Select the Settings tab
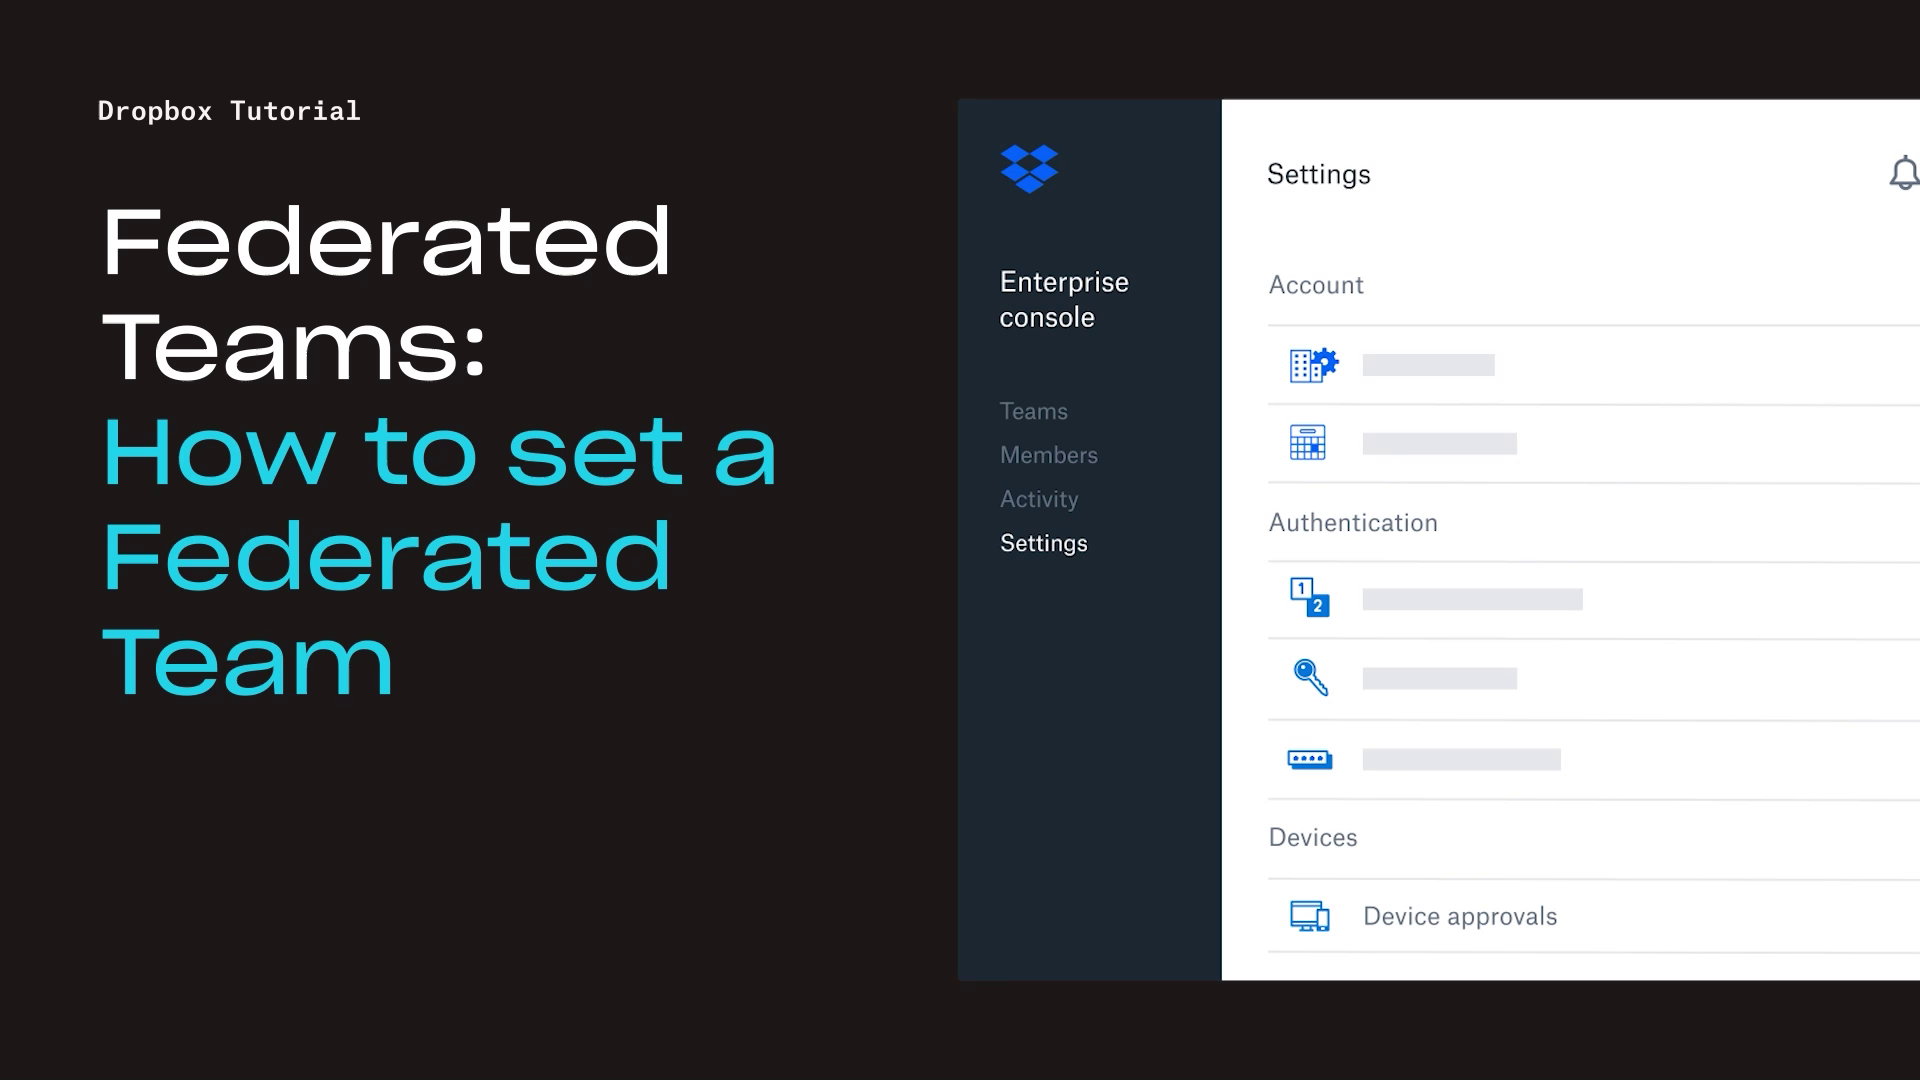This screenshot has height=1080, width=1920. (x=1043, y=542)
